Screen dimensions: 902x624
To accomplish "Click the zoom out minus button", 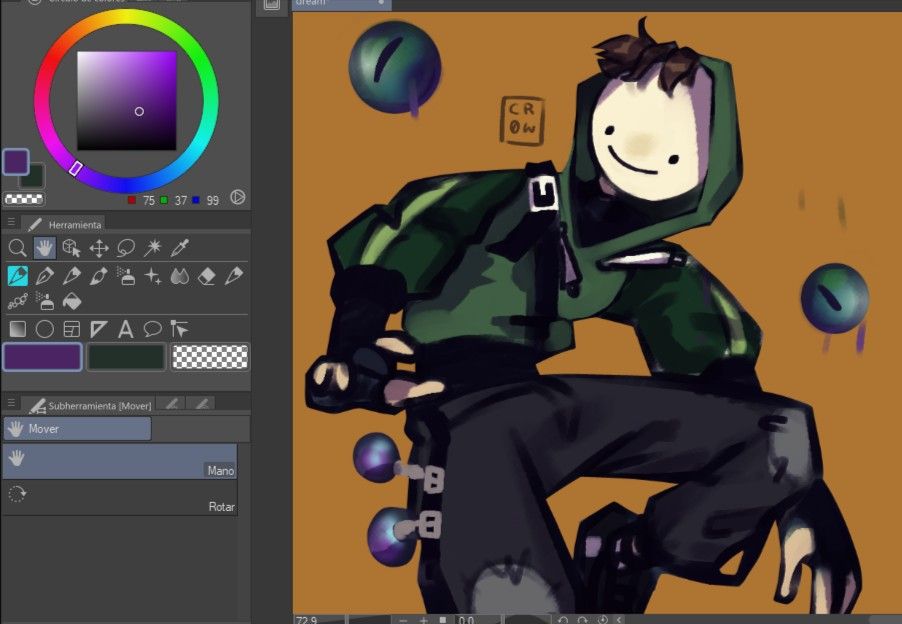I will pyautogui.click(x=403, y=620).
